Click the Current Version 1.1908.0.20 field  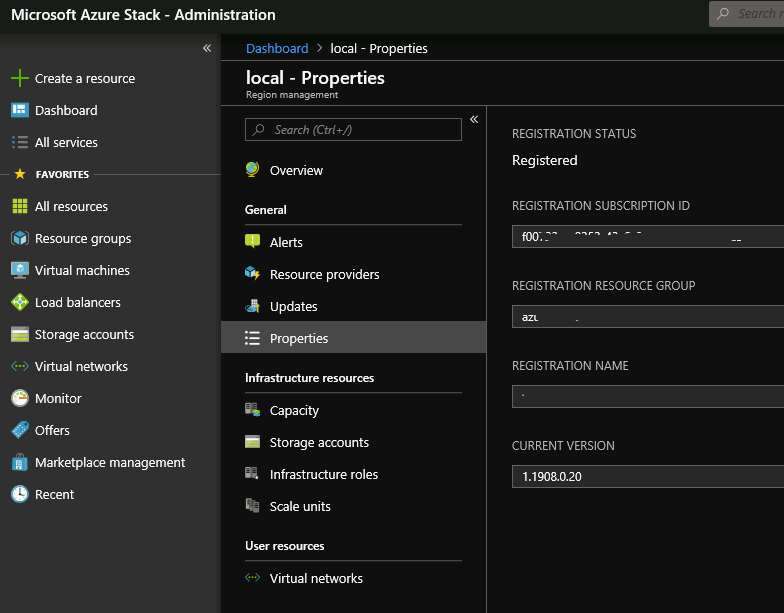[648, 476]
